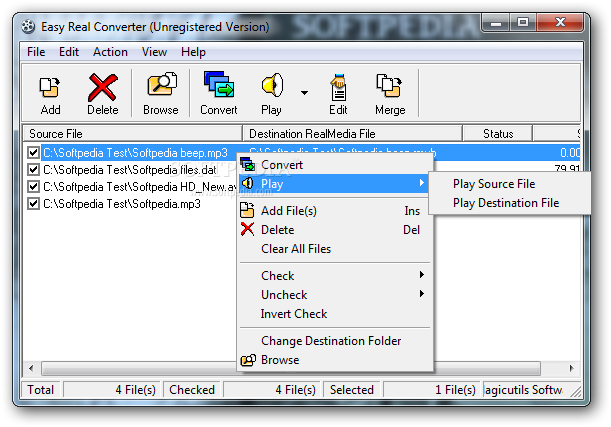Open the Action menu

[110, 52]
